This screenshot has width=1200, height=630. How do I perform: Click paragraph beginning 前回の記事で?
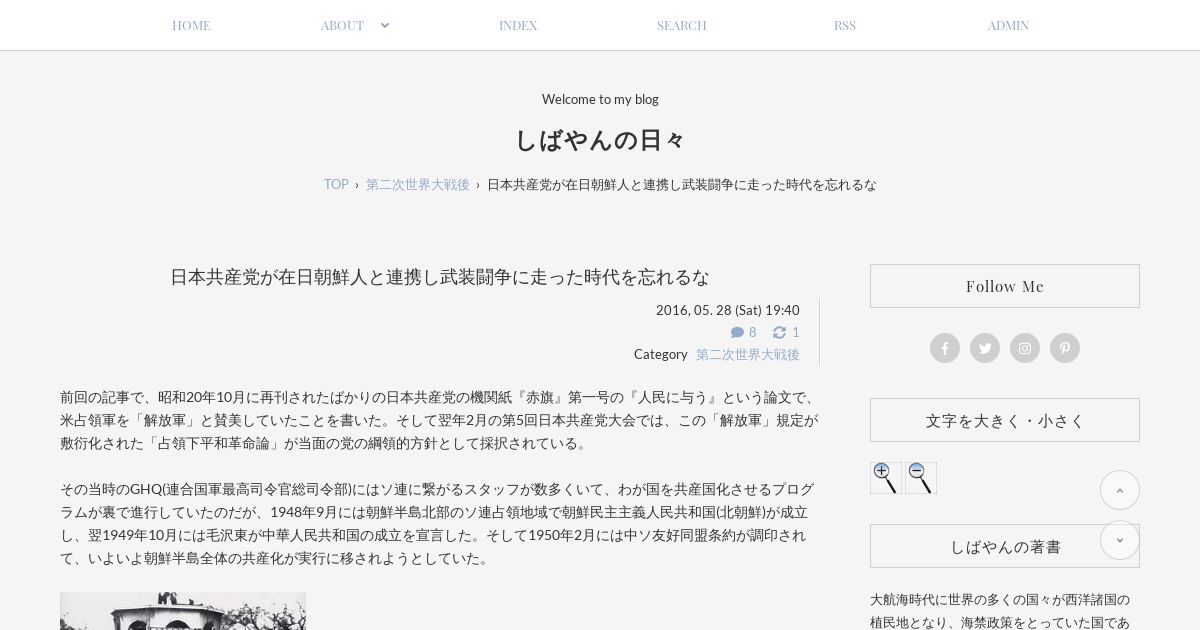439,420
